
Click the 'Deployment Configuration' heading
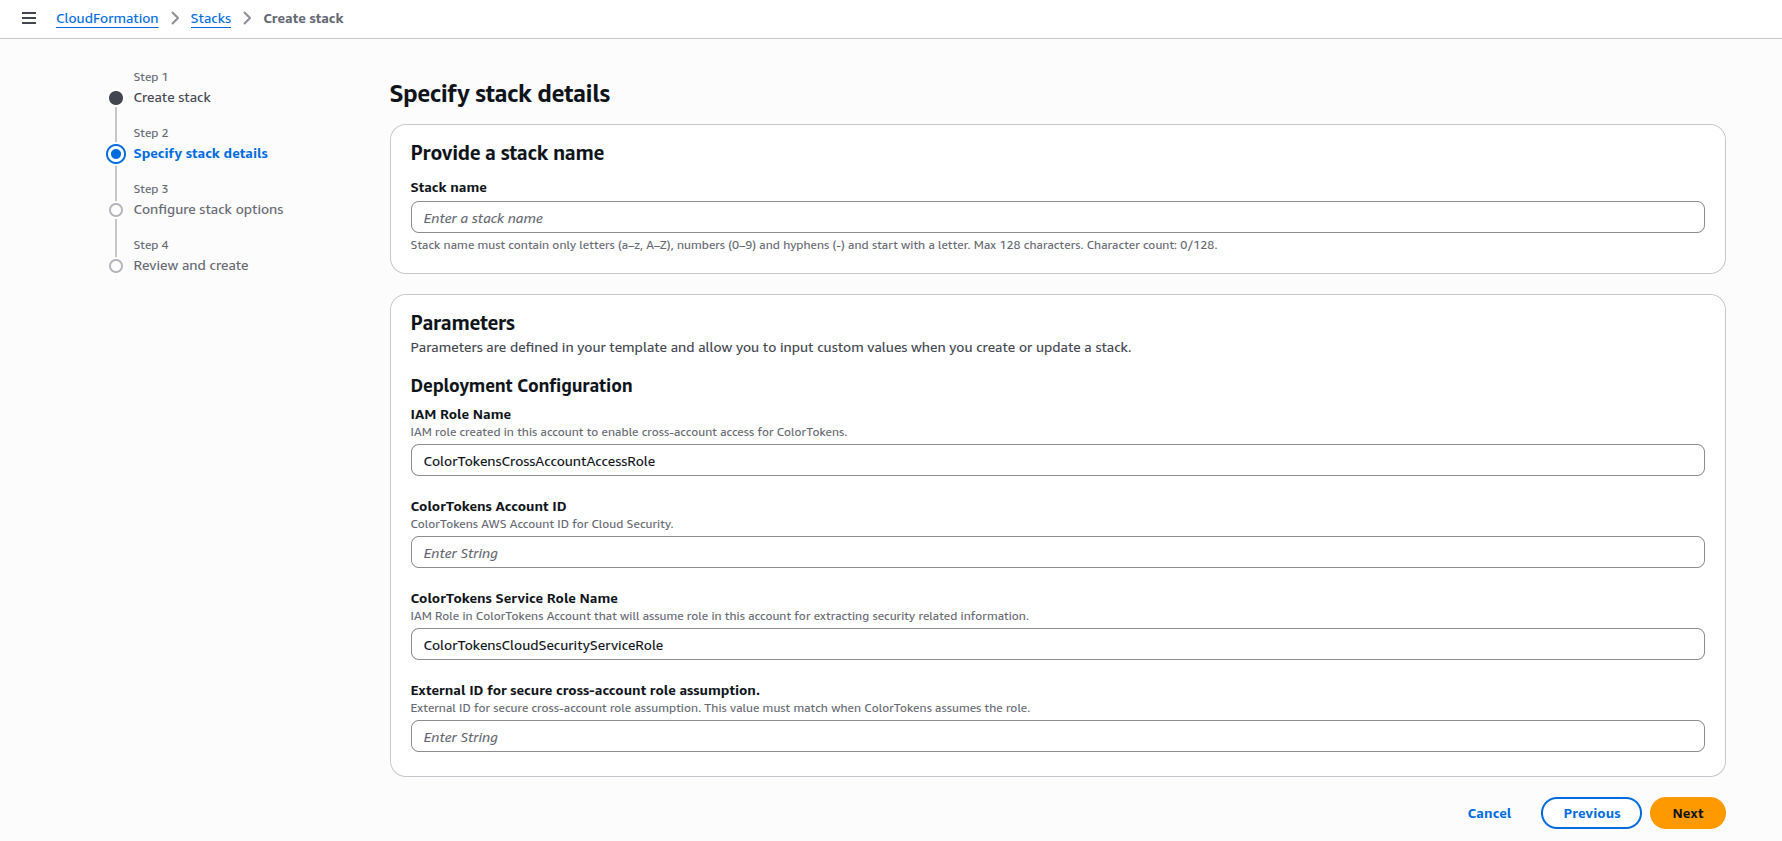point(521,386)
